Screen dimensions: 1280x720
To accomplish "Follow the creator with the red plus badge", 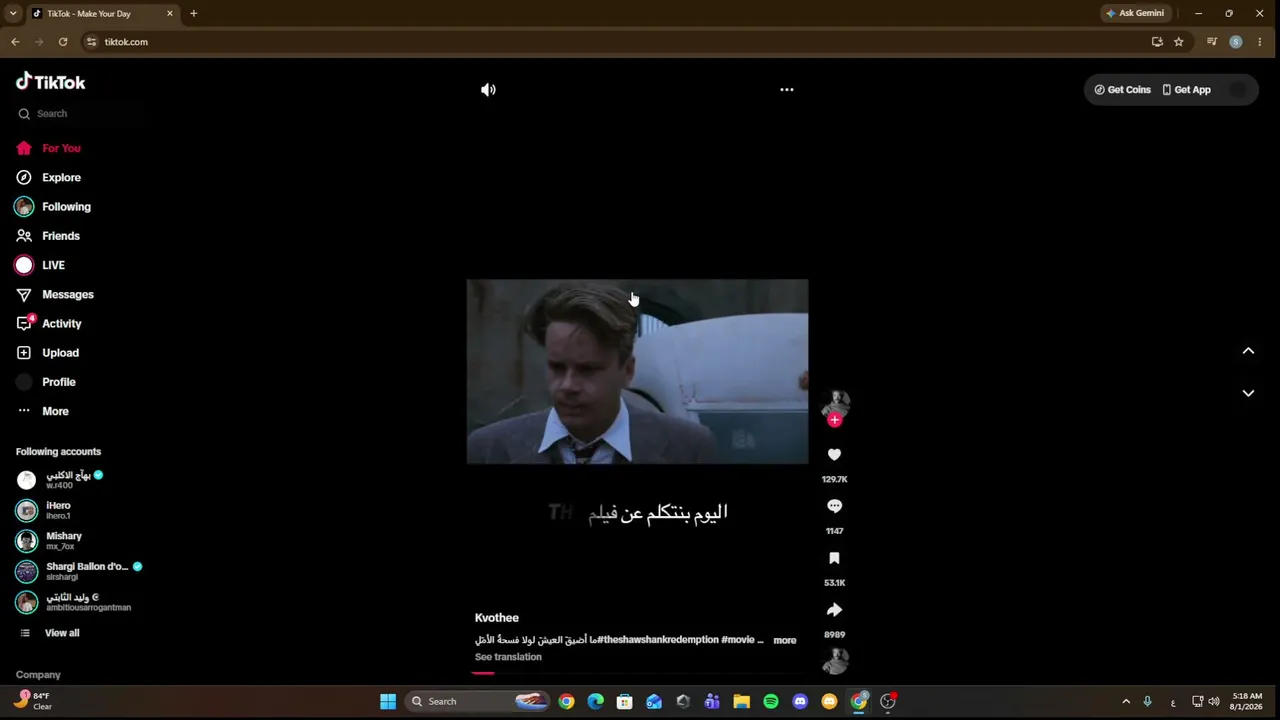I will point(835,420).
